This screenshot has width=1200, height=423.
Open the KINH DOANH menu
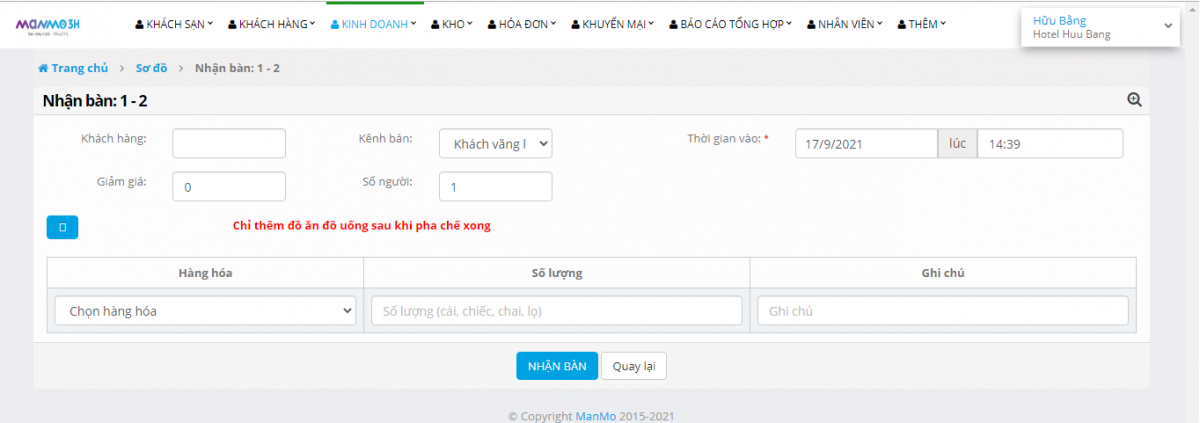374,24
